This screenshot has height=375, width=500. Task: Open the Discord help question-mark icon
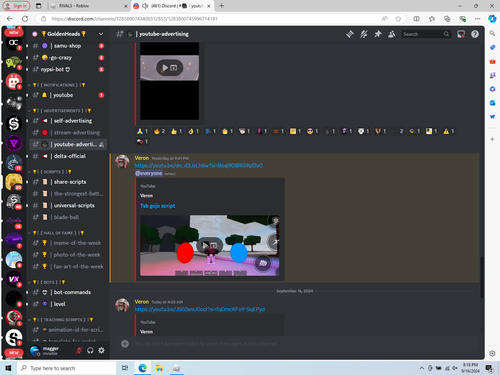tap(475, 34)
